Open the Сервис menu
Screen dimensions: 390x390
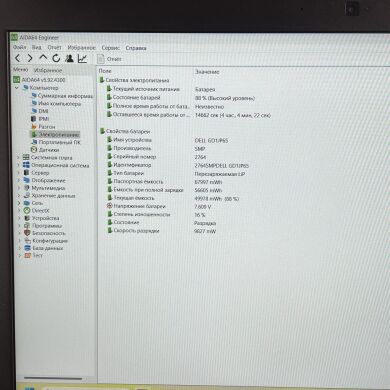(x=110, y=48)
